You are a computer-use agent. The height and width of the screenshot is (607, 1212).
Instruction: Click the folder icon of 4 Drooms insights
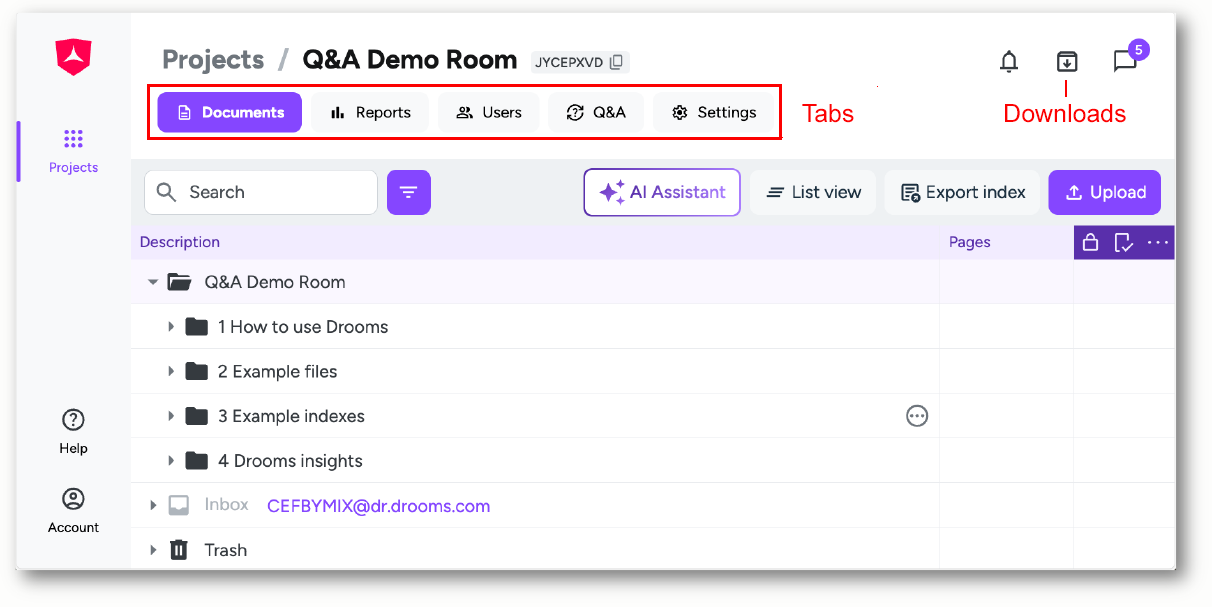tap(197, 461)
